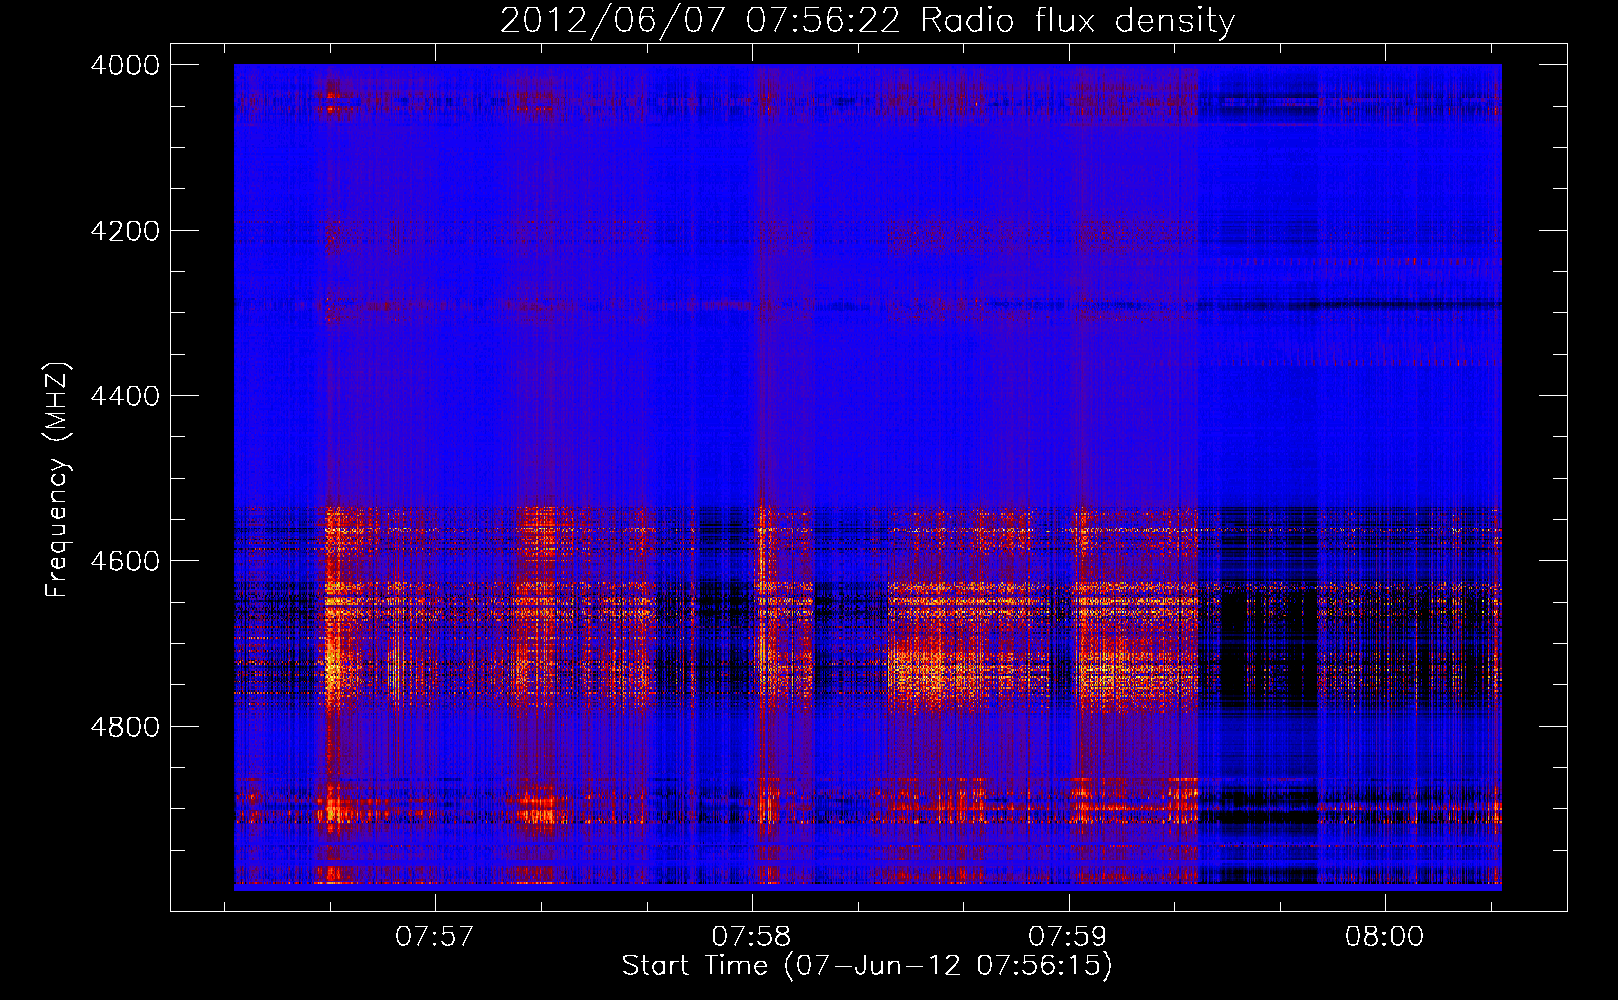1618x1000 pixels.
Task: Click the 08:00 time tick label
Action: tap(1384, 936)
